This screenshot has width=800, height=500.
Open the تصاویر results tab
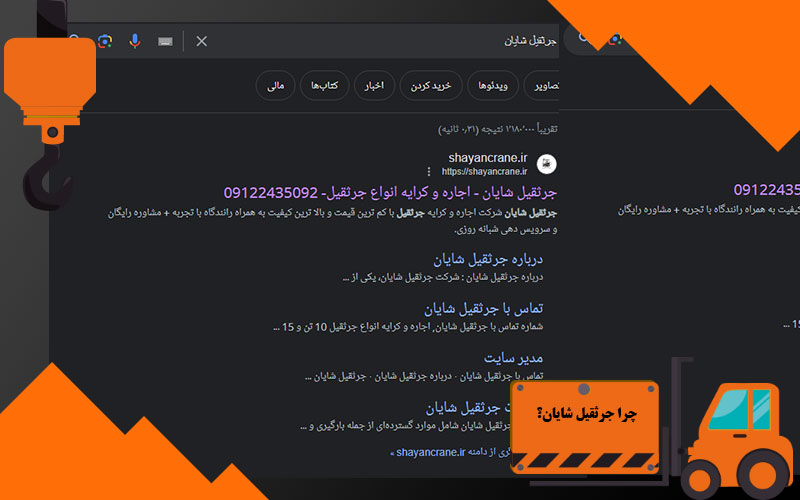pyautogui.click(x=543, y=86)
